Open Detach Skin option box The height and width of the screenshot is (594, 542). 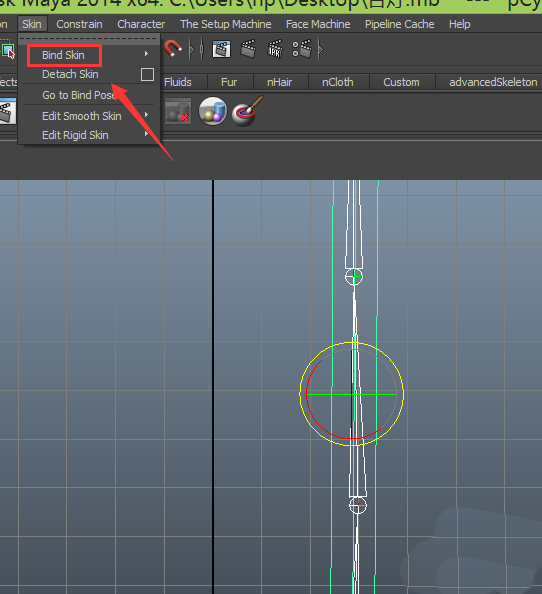pos(147,75)
